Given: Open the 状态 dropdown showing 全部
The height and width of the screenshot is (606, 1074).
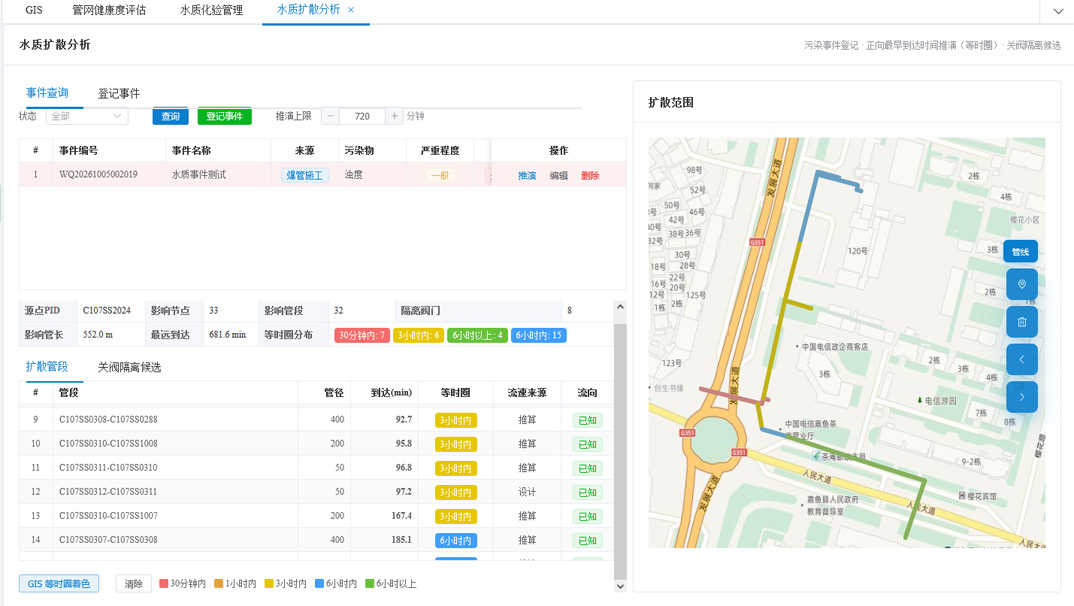Looking at the screenshot, I should [x=87, y=116].
